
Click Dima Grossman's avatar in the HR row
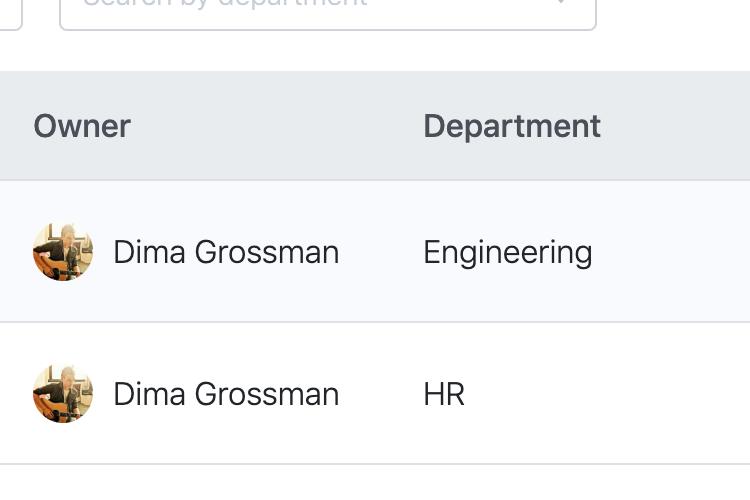[63, 393]
